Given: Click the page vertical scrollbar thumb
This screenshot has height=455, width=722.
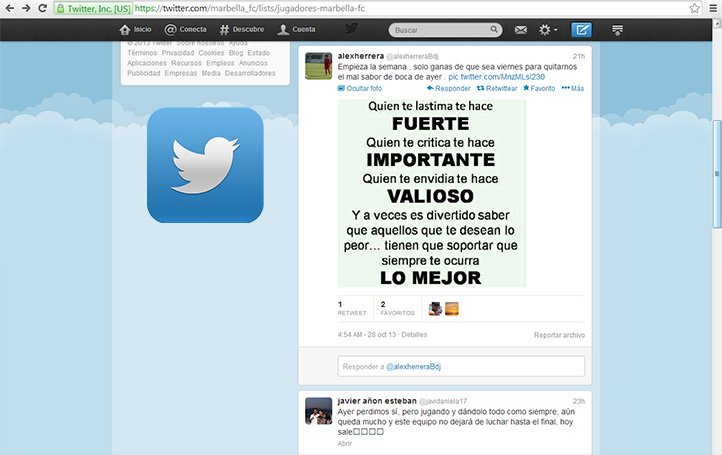Looking at the screenshot, I should click(x=717, y=174).
